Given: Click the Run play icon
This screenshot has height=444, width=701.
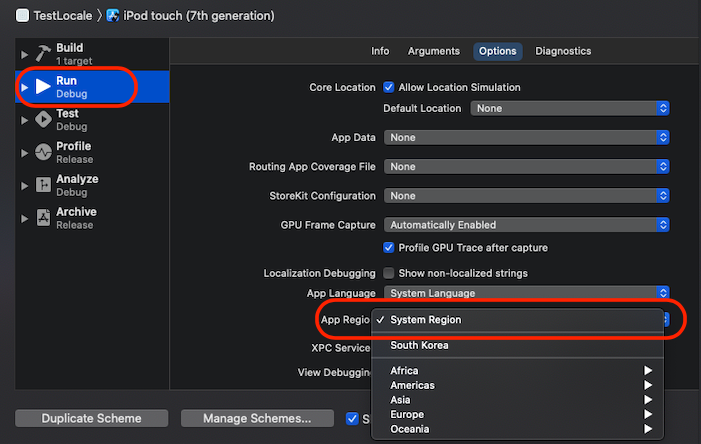Looking at the screenshot, I should point(43,87).
